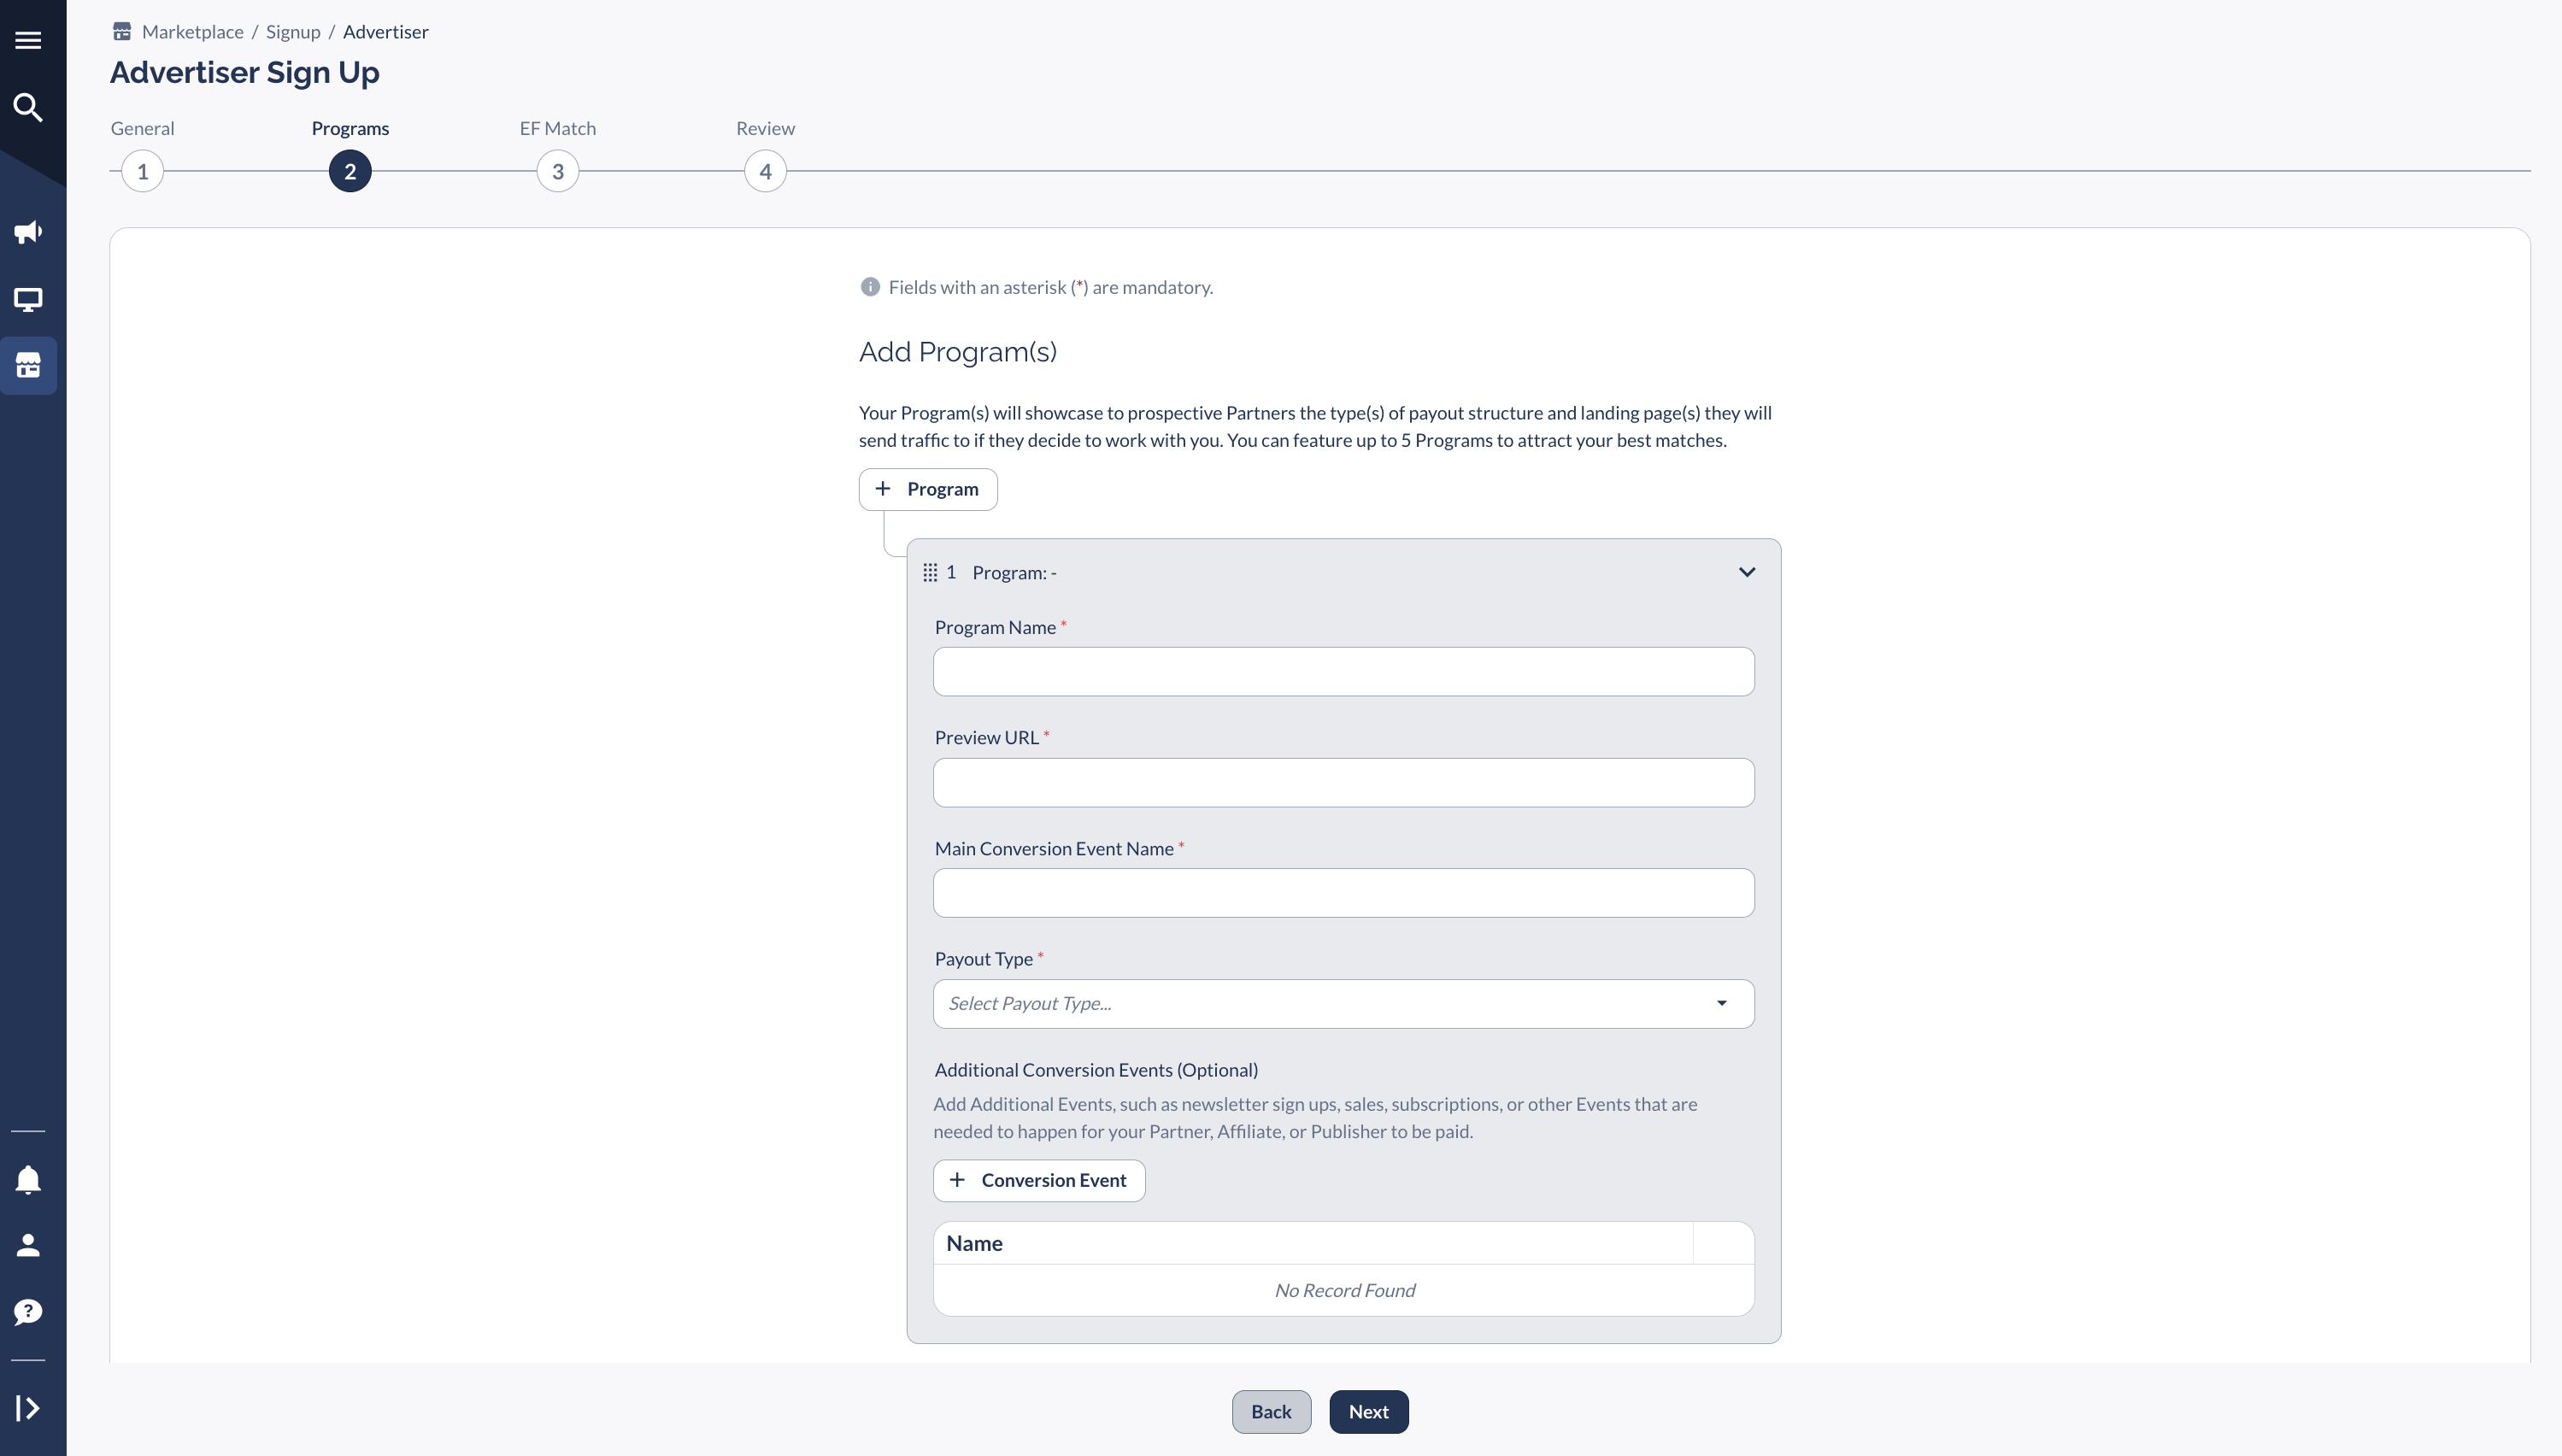This screenshot has height=1456, width=2562.
Task: Click the Signup breadcrumb link
Action: [293, 32]
